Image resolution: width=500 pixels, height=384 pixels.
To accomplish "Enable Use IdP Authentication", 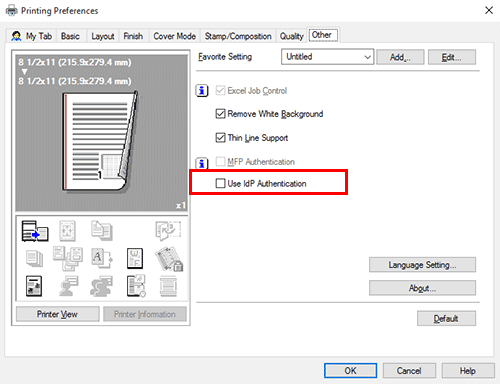I will coord(220,183).
